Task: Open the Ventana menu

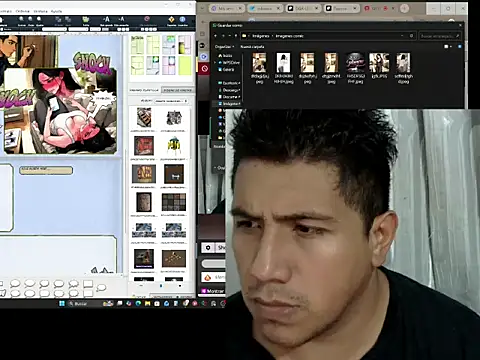Action: [x=41, y=11]
